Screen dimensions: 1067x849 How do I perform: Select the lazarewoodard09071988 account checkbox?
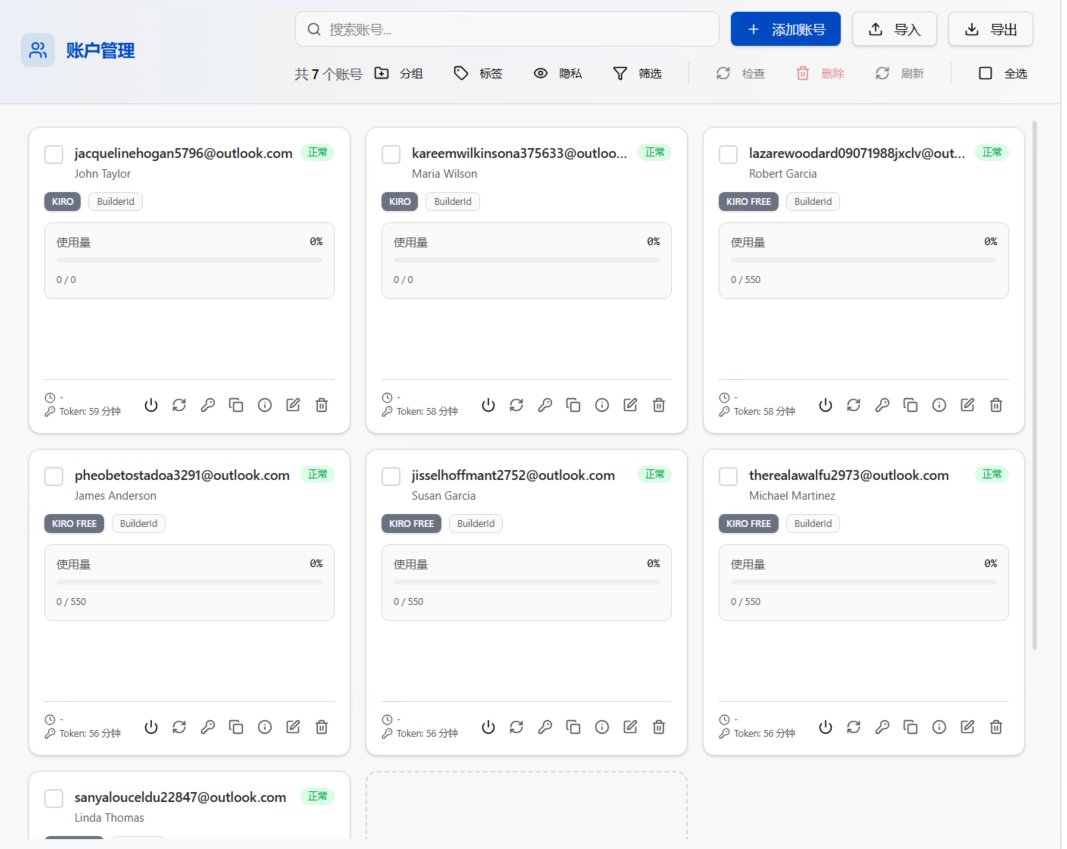point(728,154)
